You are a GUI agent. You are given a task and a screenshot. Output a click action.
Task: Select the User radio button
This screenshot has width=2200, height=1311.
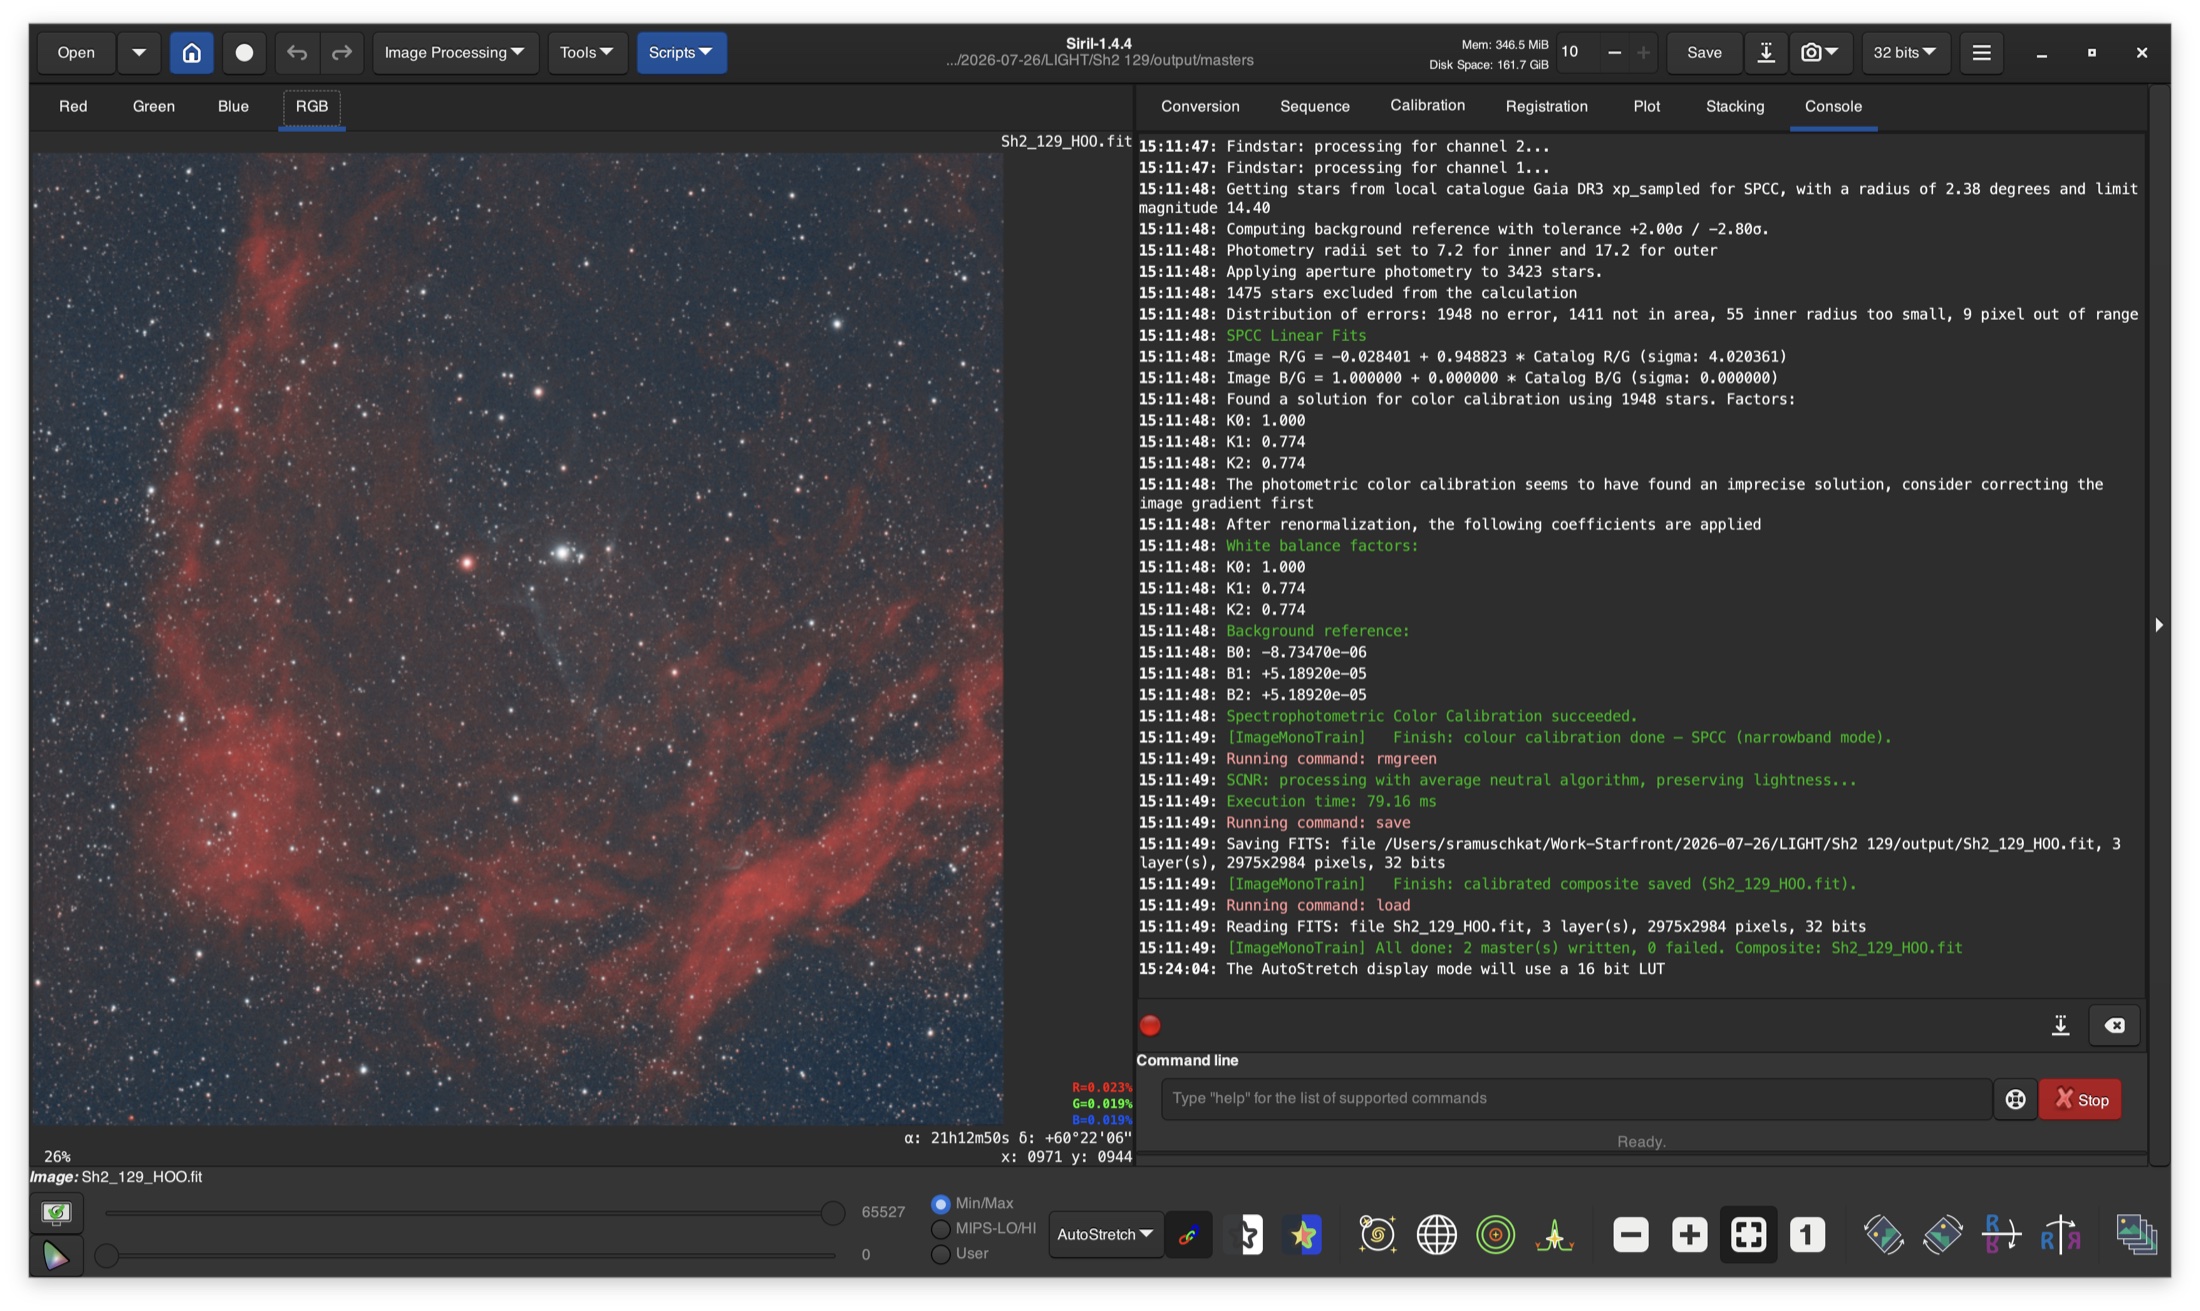tap(940, 1254)
